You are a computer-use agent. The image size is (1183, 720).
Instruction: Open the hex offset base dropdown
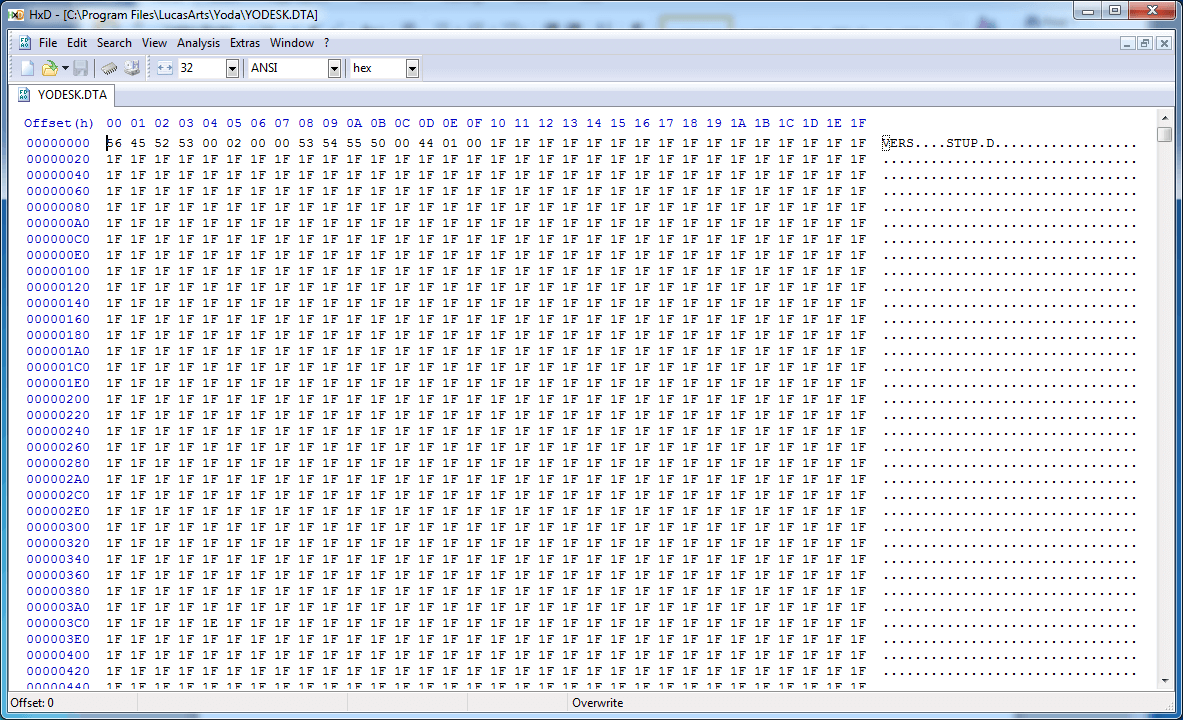point(412,68)
